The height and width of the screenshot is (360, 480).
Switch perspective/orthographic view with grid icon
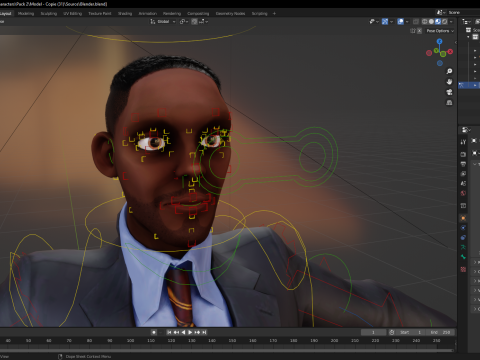point(449,102)
